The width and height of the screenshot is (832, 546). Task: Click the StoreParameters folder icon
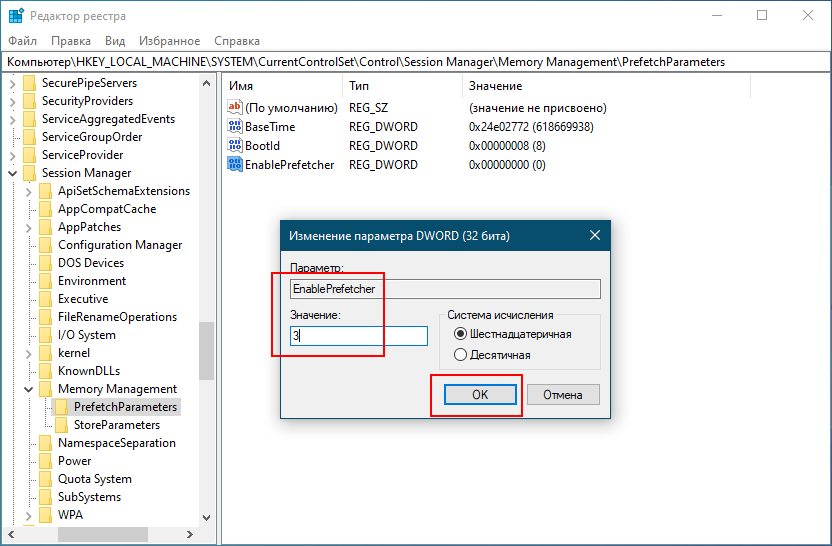point(62,425)
